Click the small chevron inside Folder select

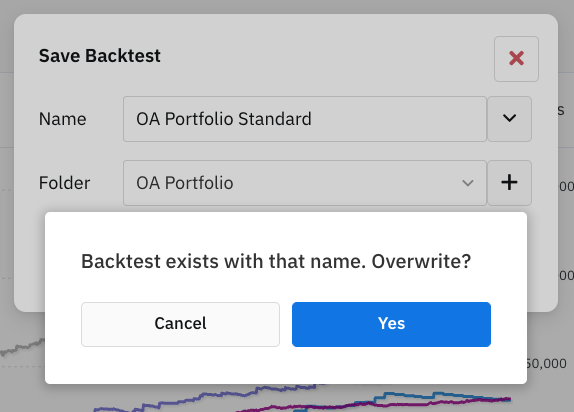coord(468,183)
